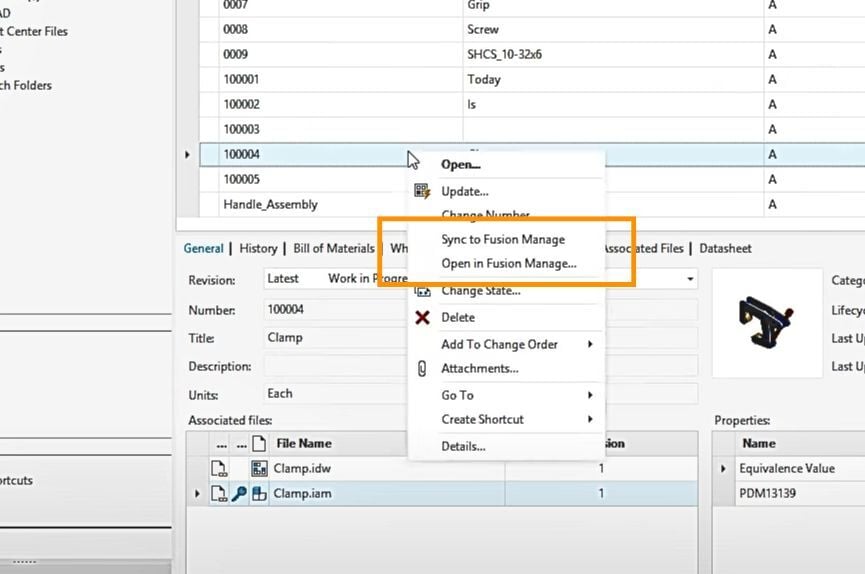Image resolution: width=865 pixels, height=574 pixels.
Task: Select item row 100003
Action: point(532,129)
